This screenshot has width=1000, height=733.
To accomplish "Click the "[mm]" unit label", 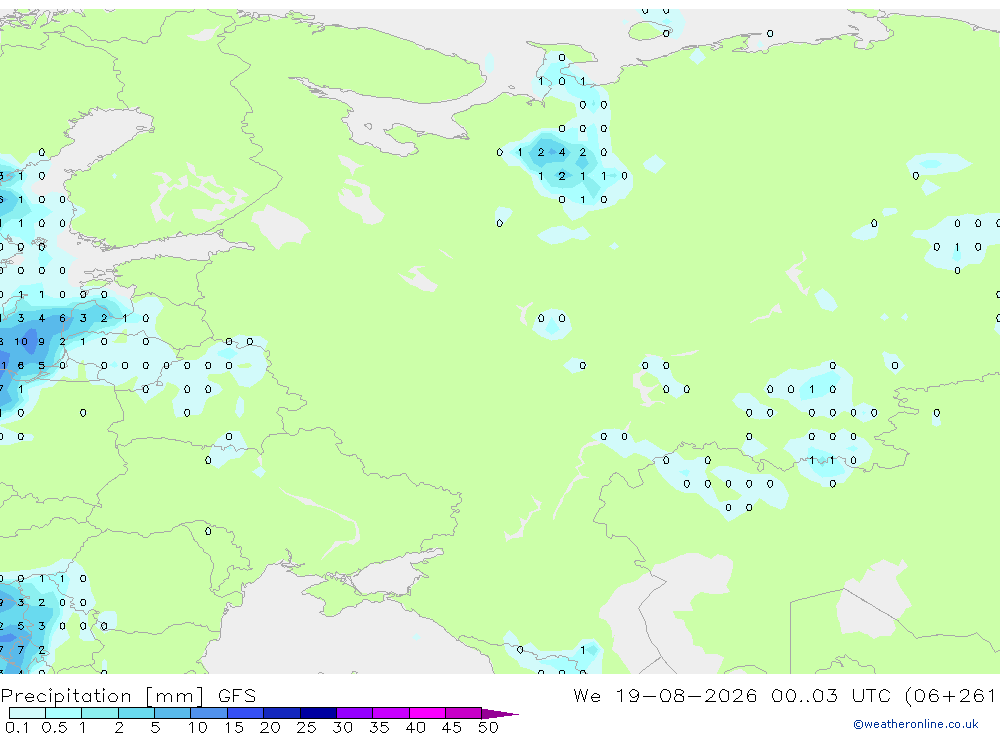I will tap(174, 696).
